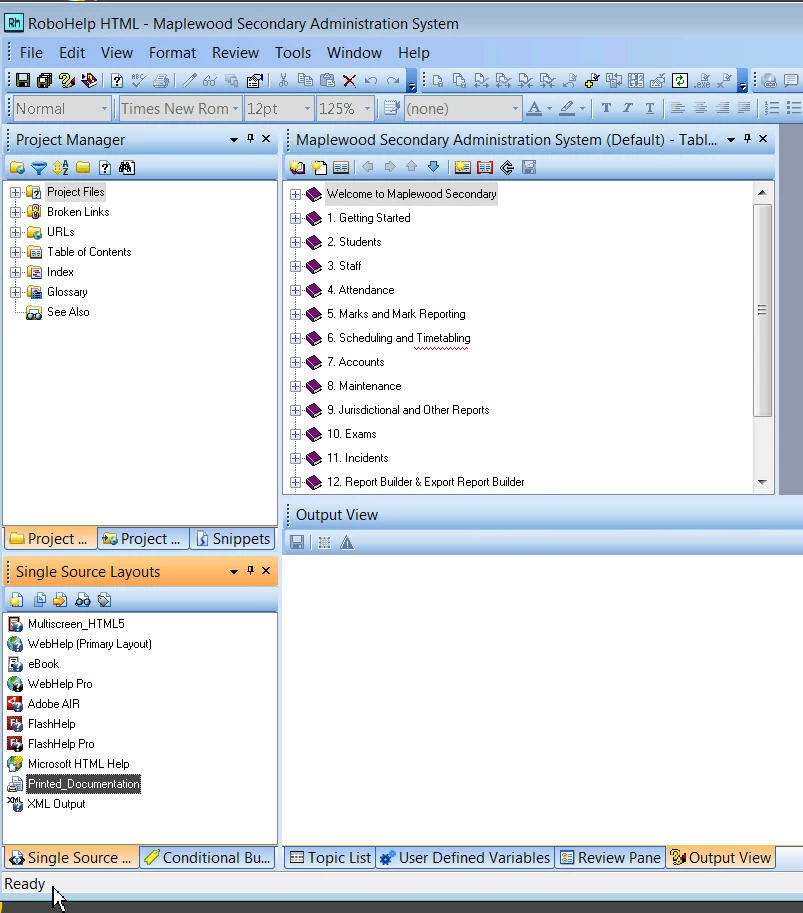Screen dimensions: 803x913
Task: Click the save icon in Output View toolbar
Action: (297, 543)
